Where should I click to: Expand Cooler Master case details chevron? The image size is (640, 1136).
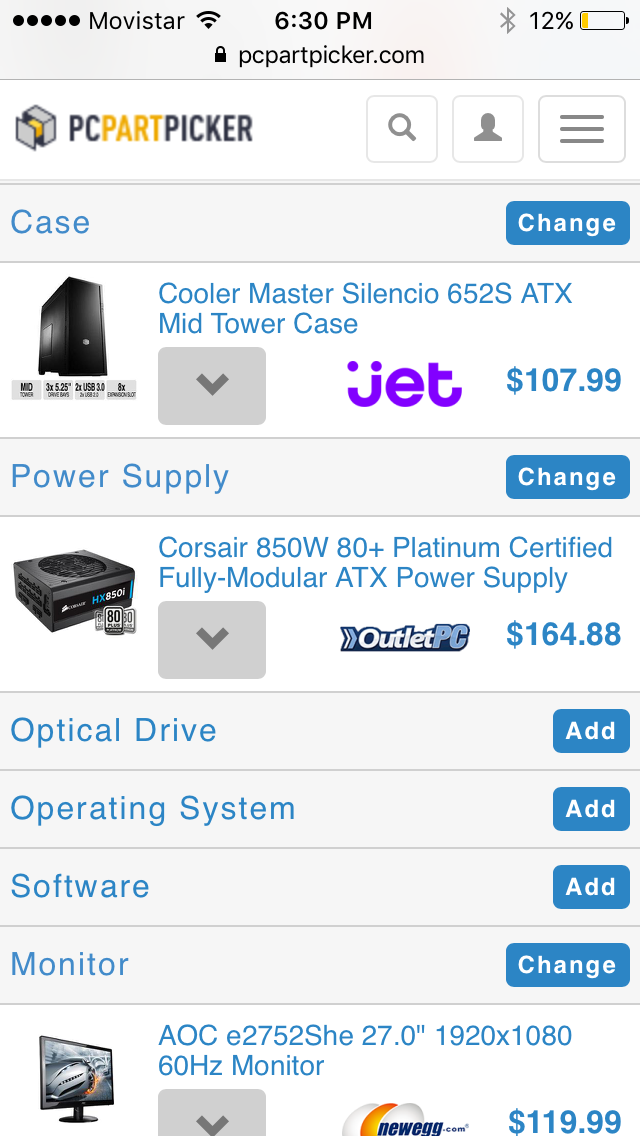click(x=212, y=385)
